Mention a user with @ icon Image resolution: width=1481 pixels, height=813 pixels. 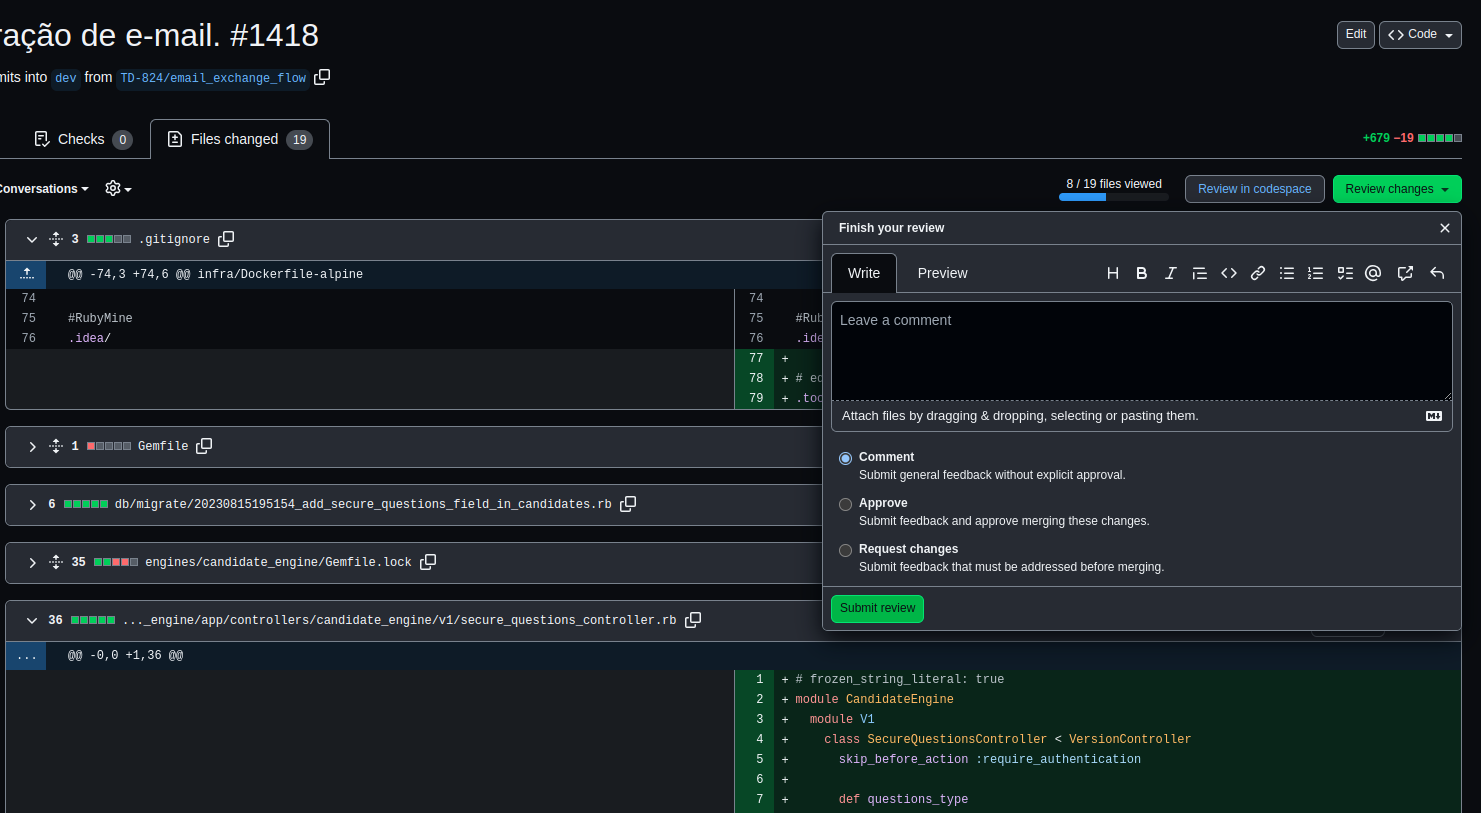(x=1373, y=273)
